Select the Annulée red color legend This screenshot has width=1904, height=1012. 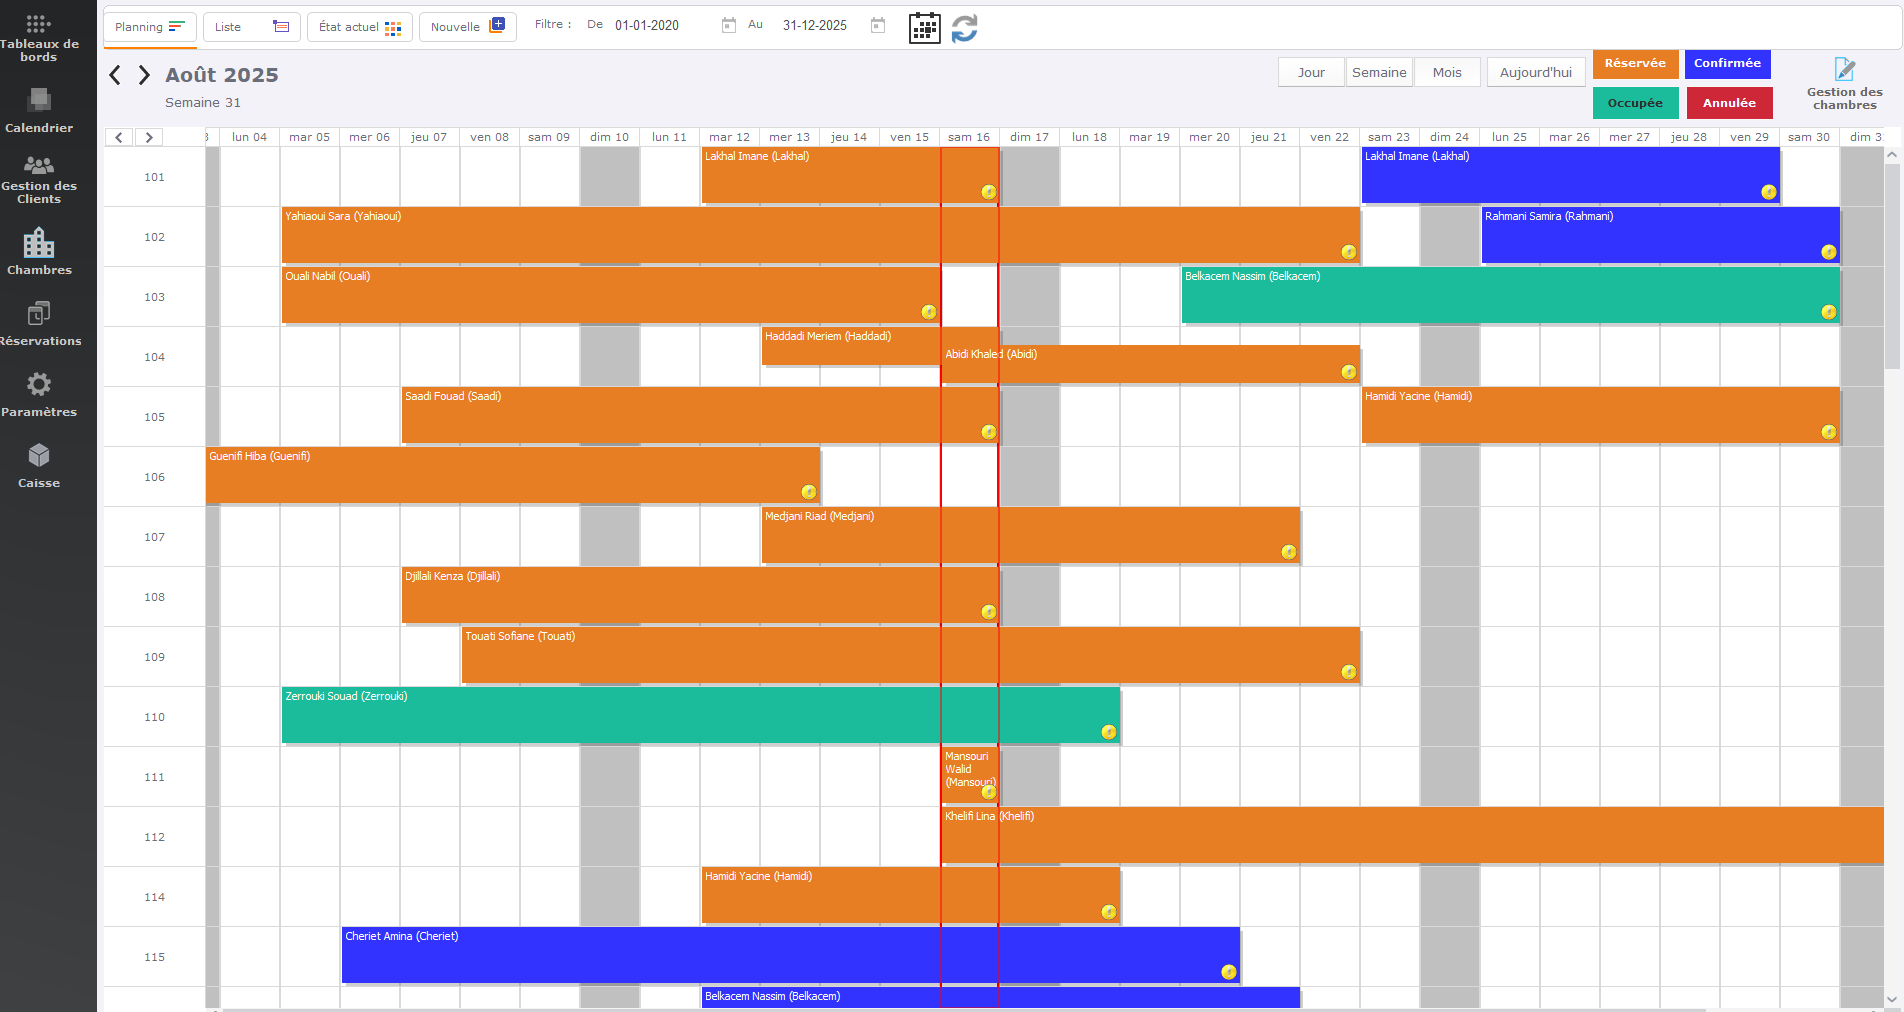click(x=1729, y=103)
